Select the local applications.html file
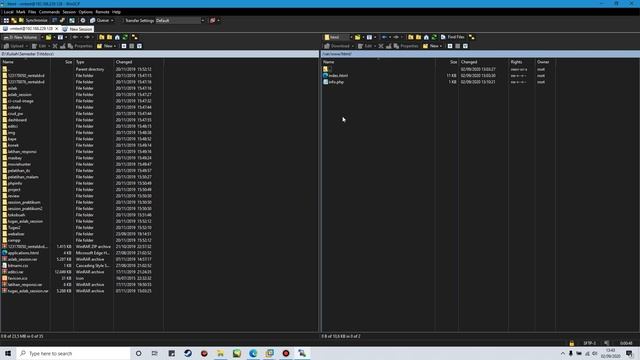Viewport: 640px width, 360px height. pyautogui.click(x=23, y=253)
